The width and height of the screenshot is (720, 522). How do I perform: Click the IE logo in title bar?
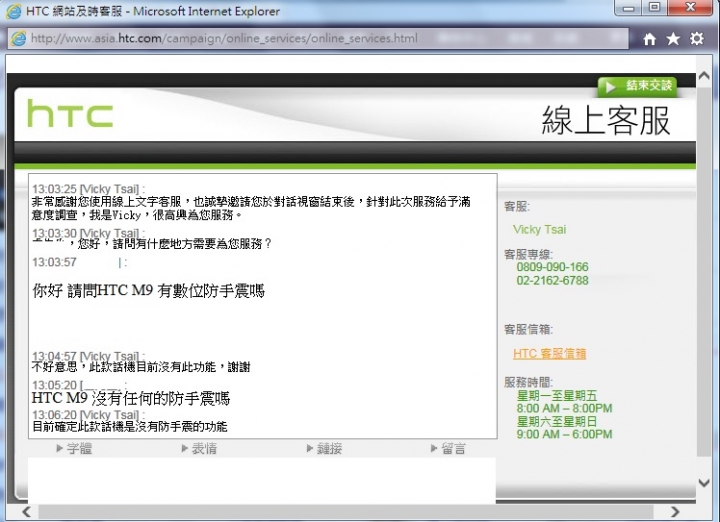click(x=13, y=11)
